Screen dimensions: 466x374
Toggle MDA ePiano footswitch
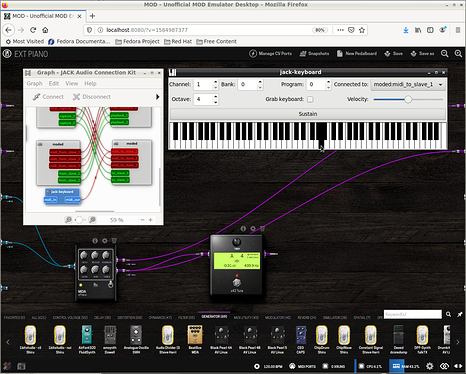tap(110, 285)
